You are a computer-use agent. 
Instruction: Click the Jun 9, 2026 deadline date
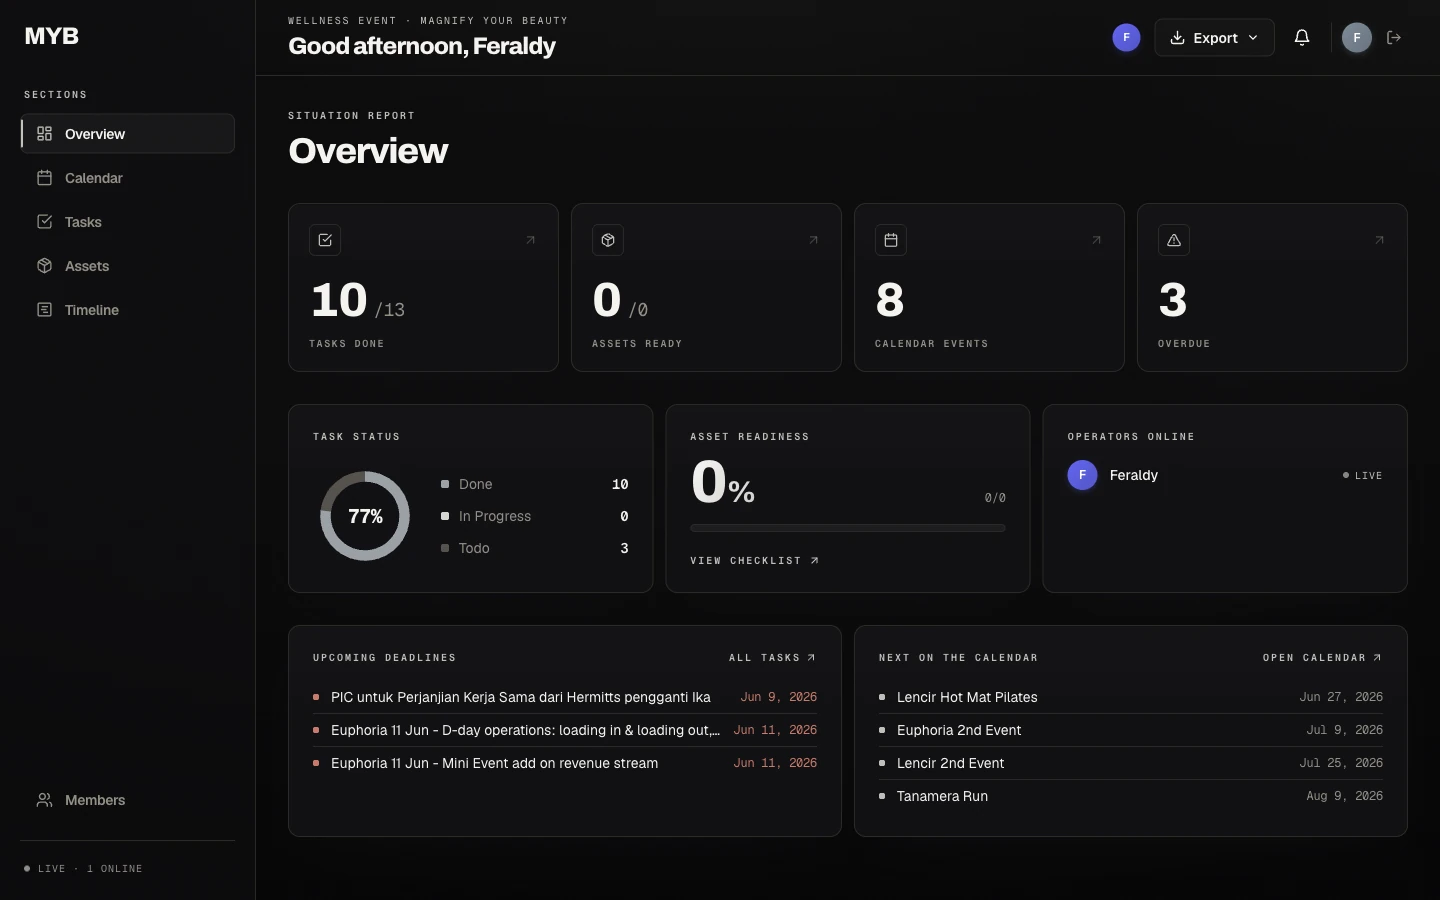click(779, 697)
